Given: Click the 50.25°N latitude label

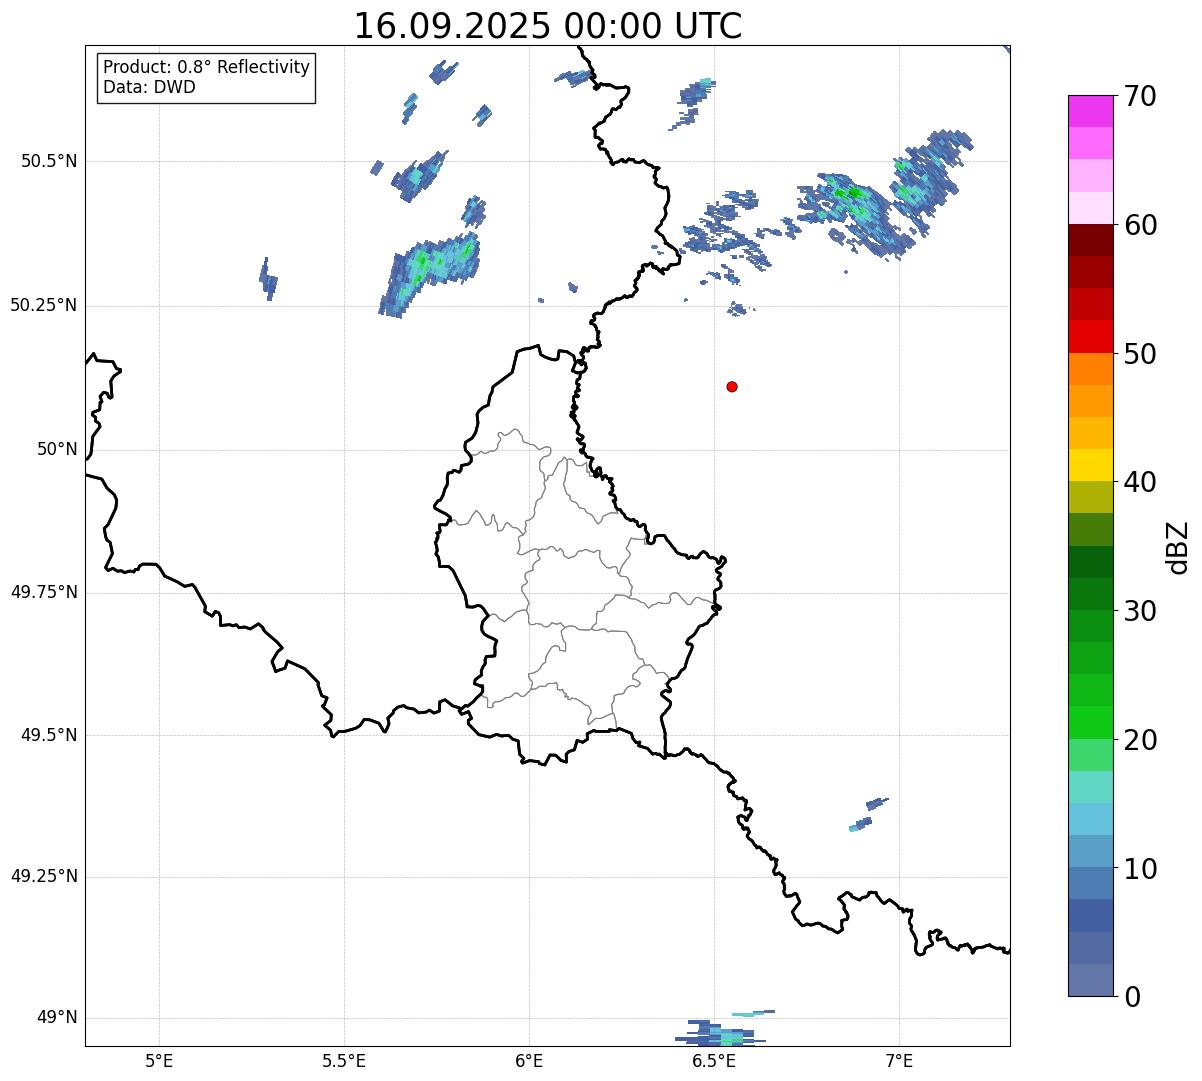Looking at the screenshot, I should [x=44, y=305].
